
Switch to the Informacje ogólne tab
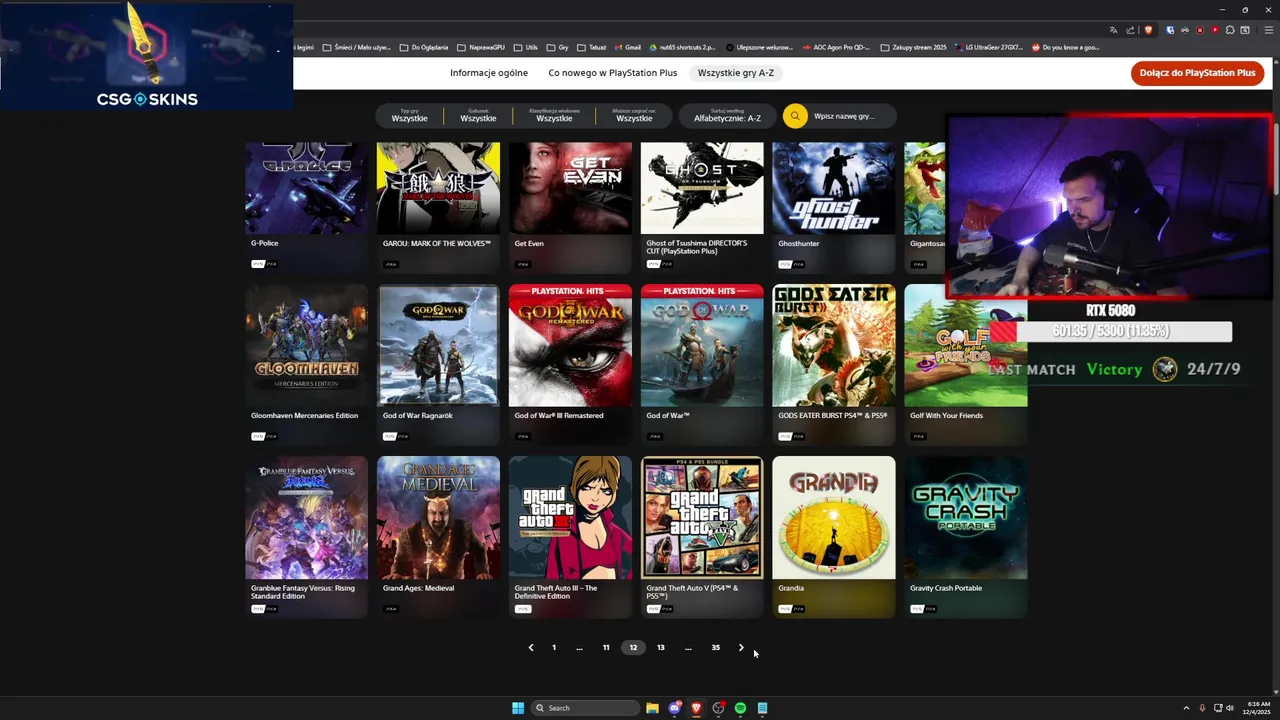[489, 73]
